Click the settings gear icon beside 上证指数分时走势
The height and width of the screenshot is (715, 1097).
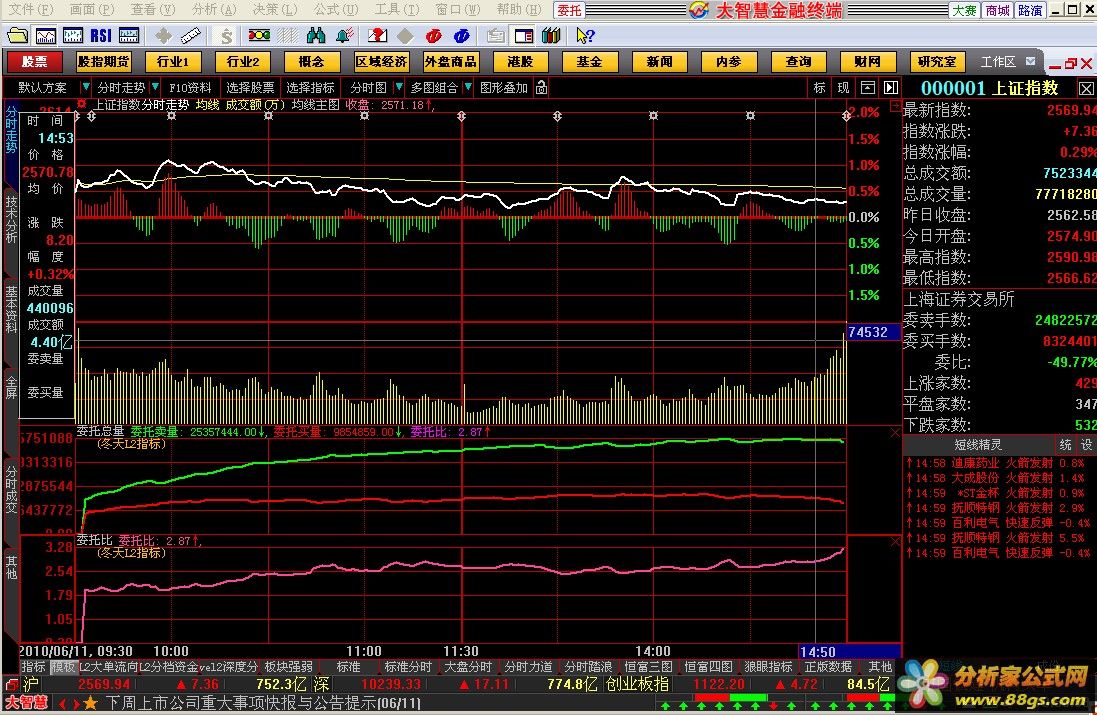tap(82, 104)
